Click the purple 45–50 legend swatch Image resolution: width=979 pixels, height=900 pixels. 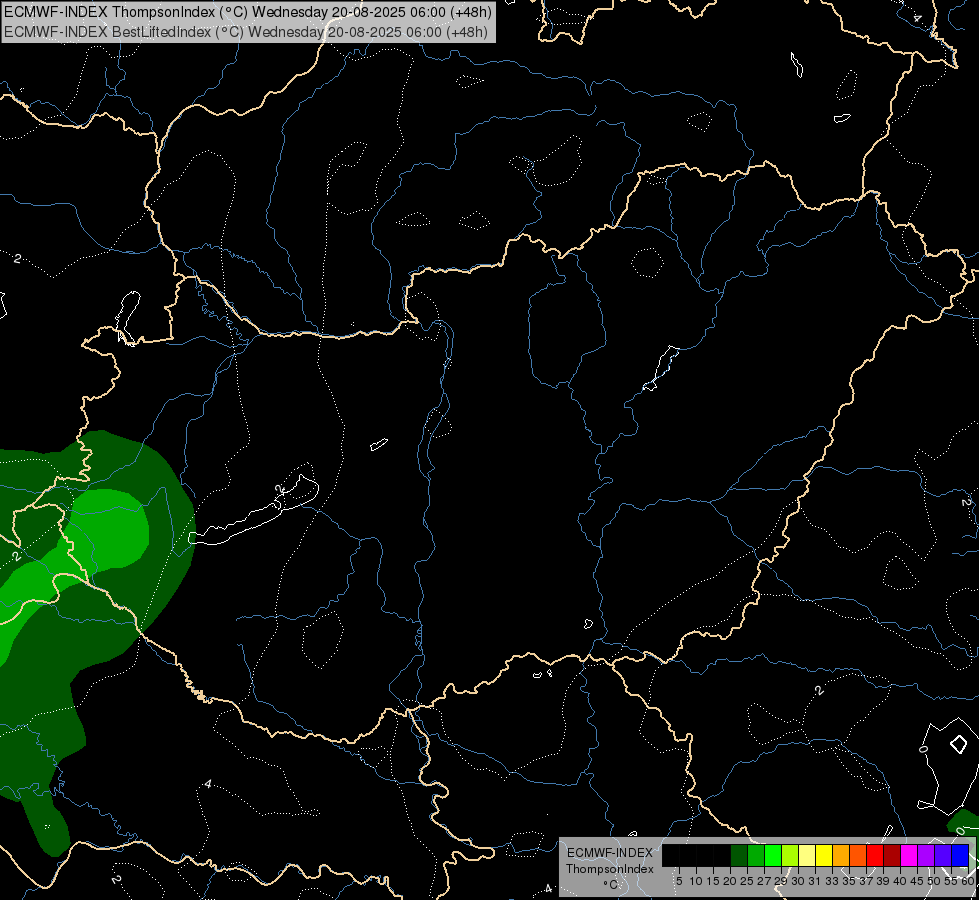coord(926,855)
